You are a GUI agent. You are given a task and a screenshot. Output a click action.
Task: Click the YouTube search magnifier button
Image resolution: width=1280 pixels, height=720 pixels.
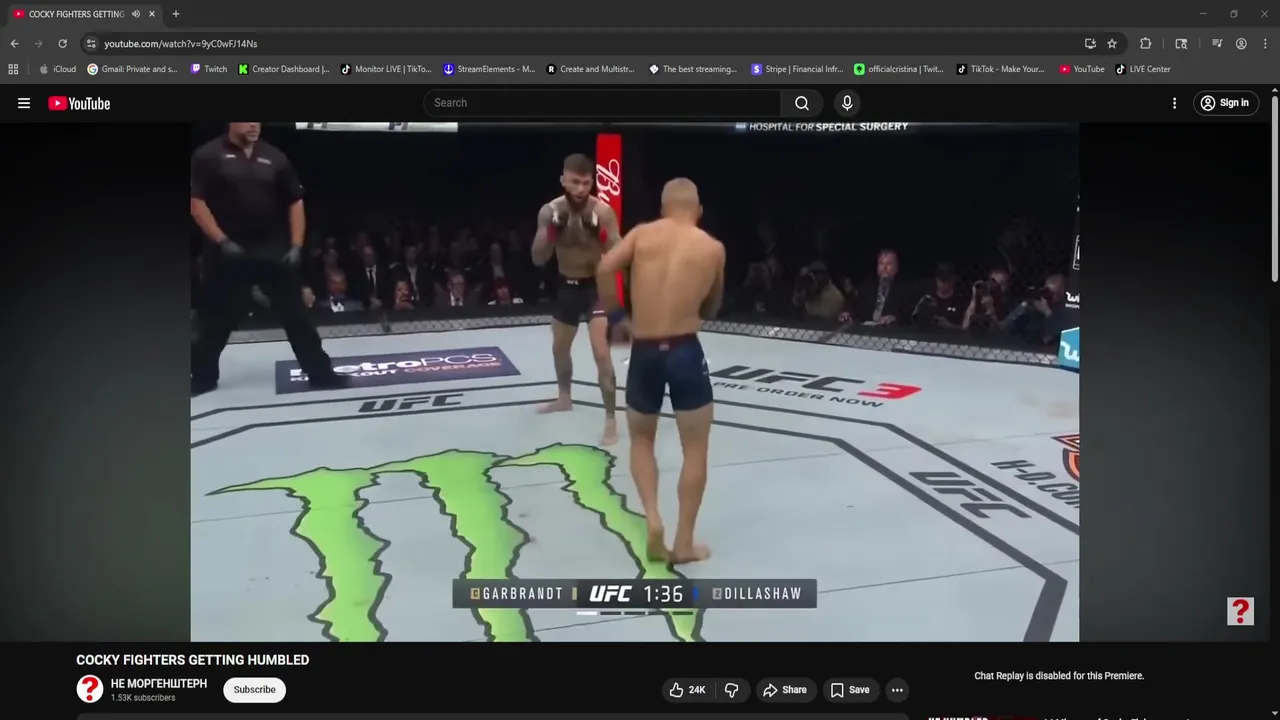click(802, 103)
